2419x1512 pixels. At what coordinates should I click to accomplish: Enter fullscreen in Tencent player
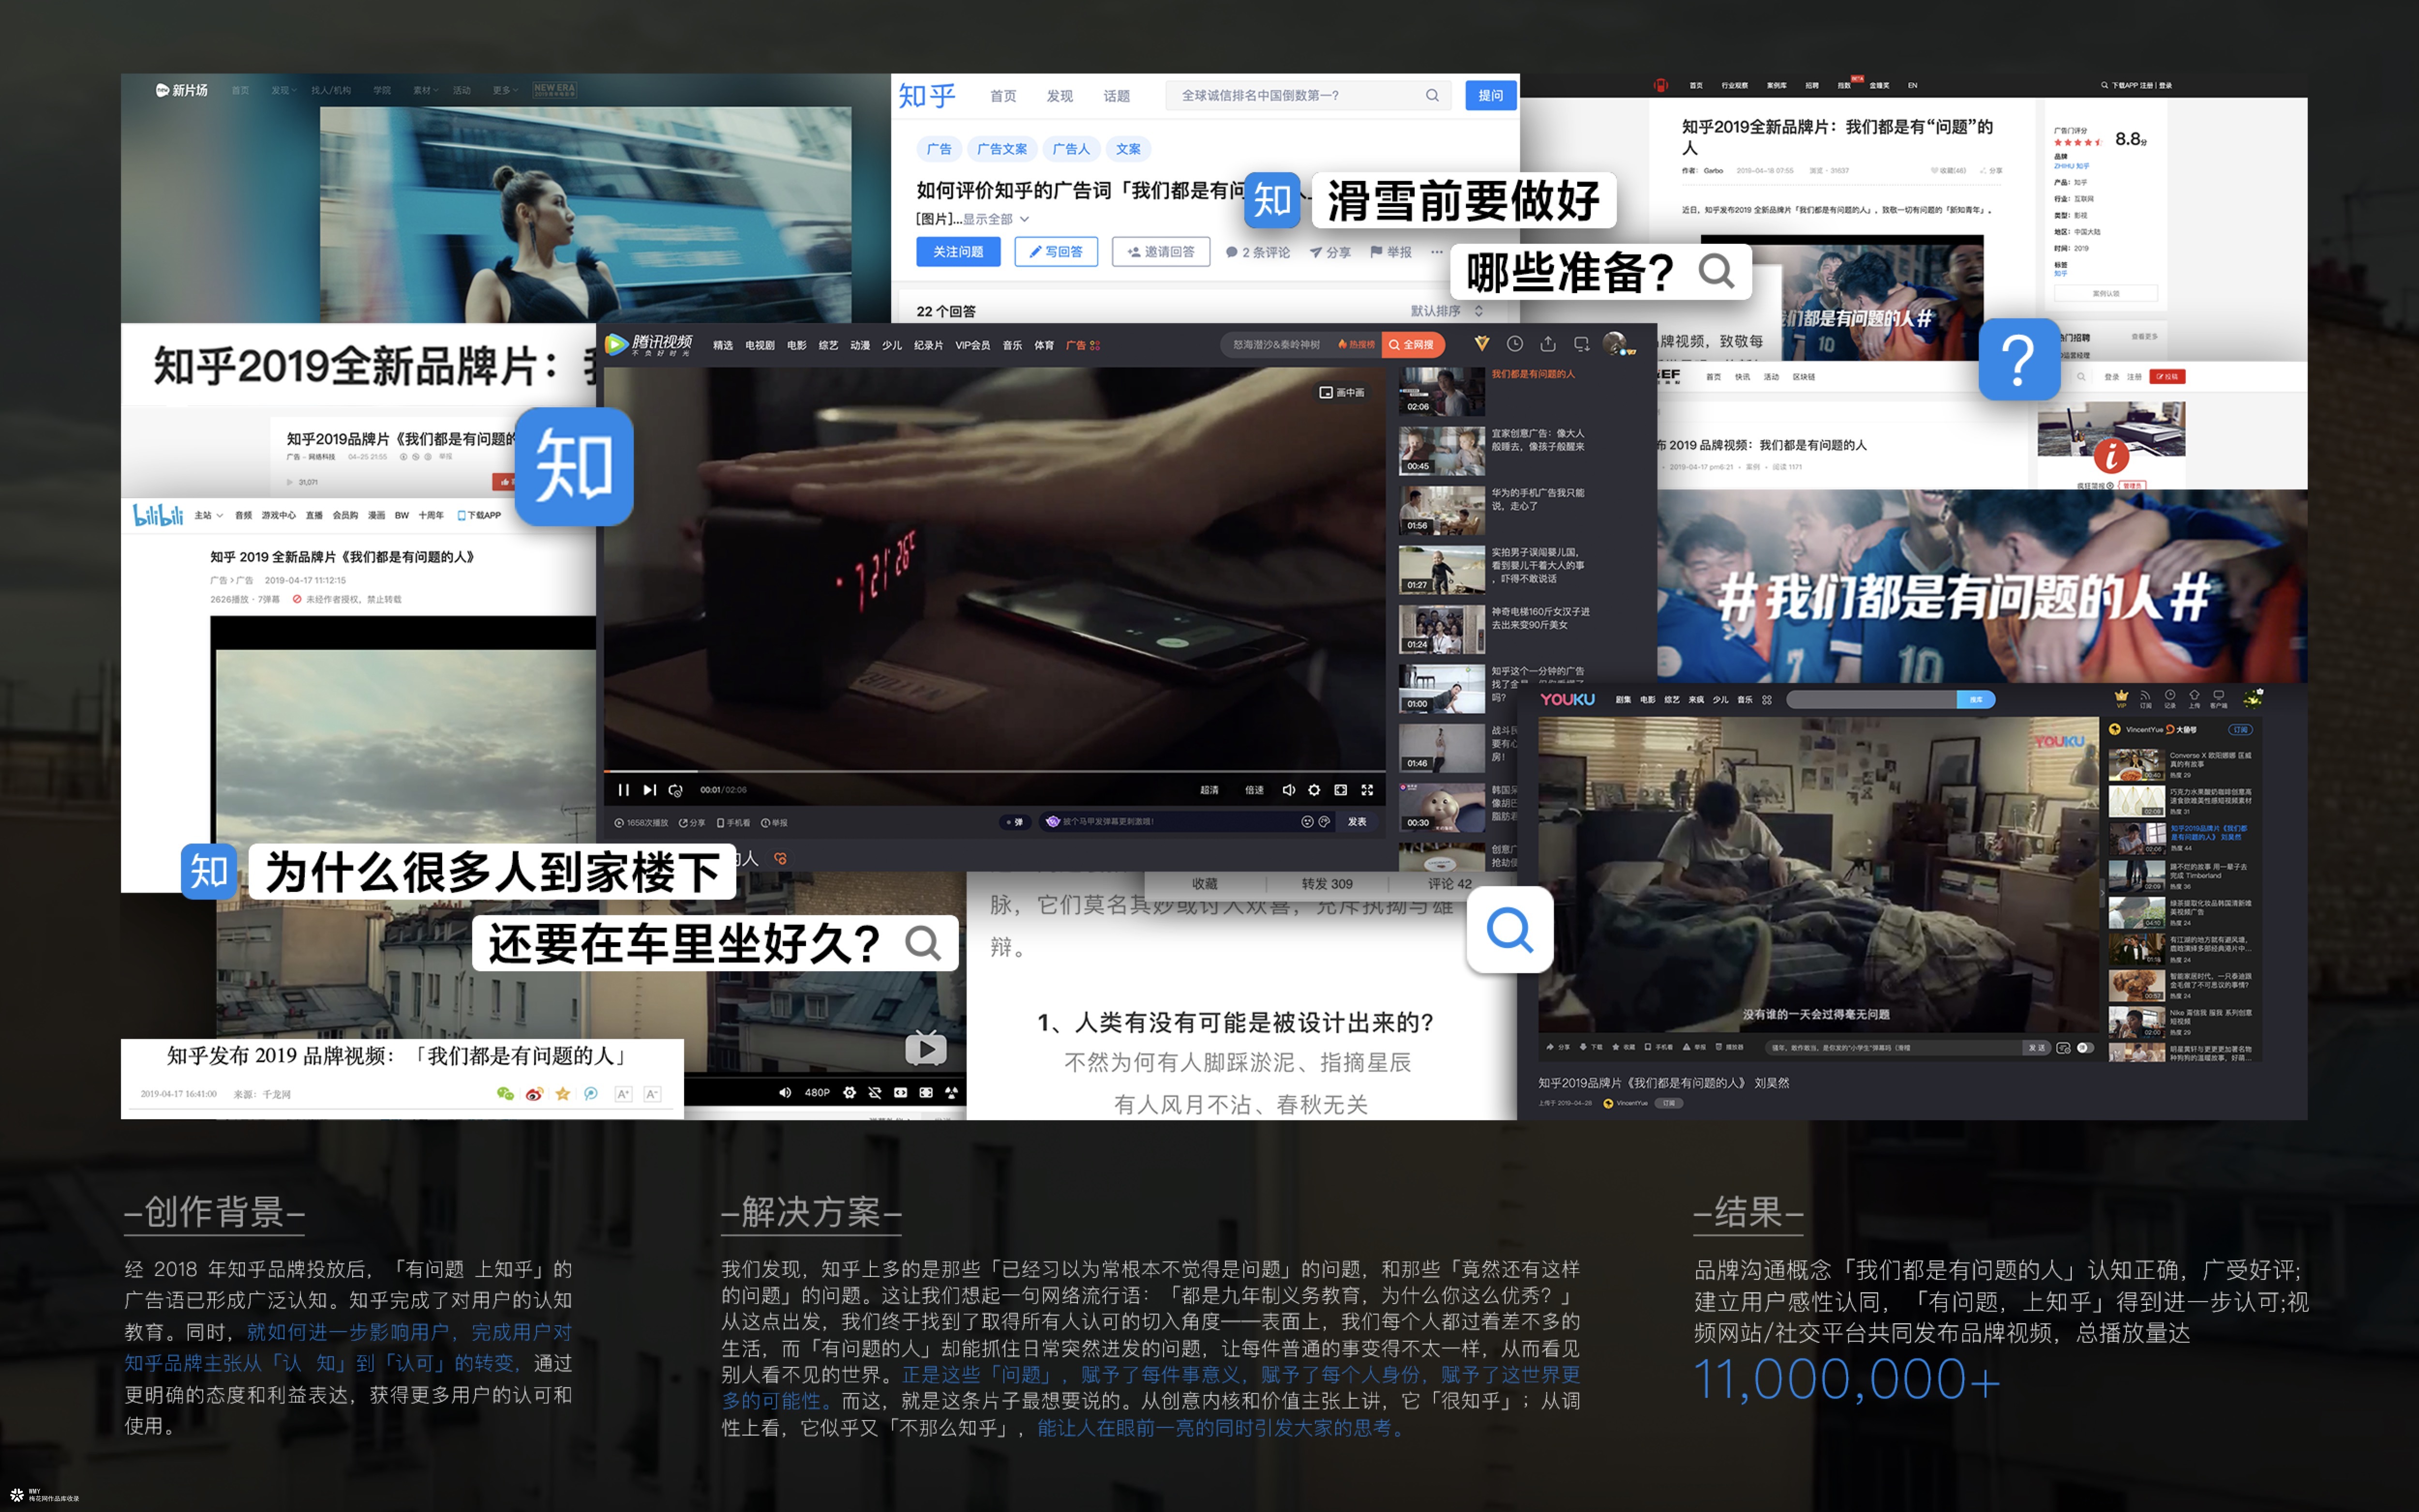click(x=1367, y=790)
